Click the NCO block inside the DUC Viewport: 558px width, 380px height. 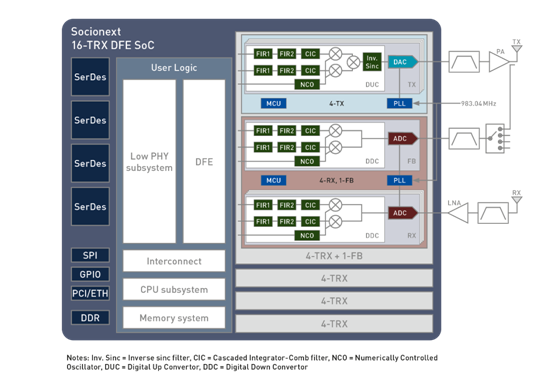click(307, 85)
